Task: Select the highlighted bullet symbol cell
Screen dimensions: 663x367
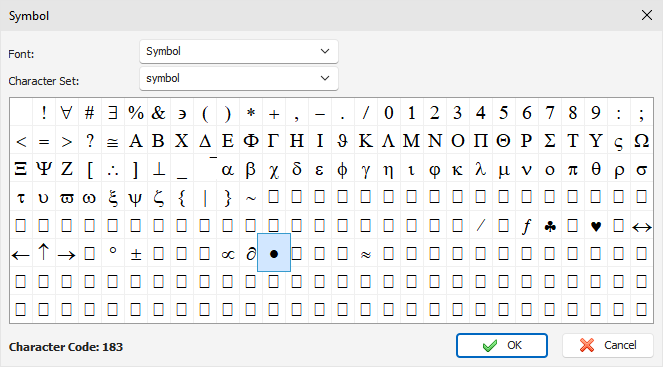Action: [x=274, y=252]
